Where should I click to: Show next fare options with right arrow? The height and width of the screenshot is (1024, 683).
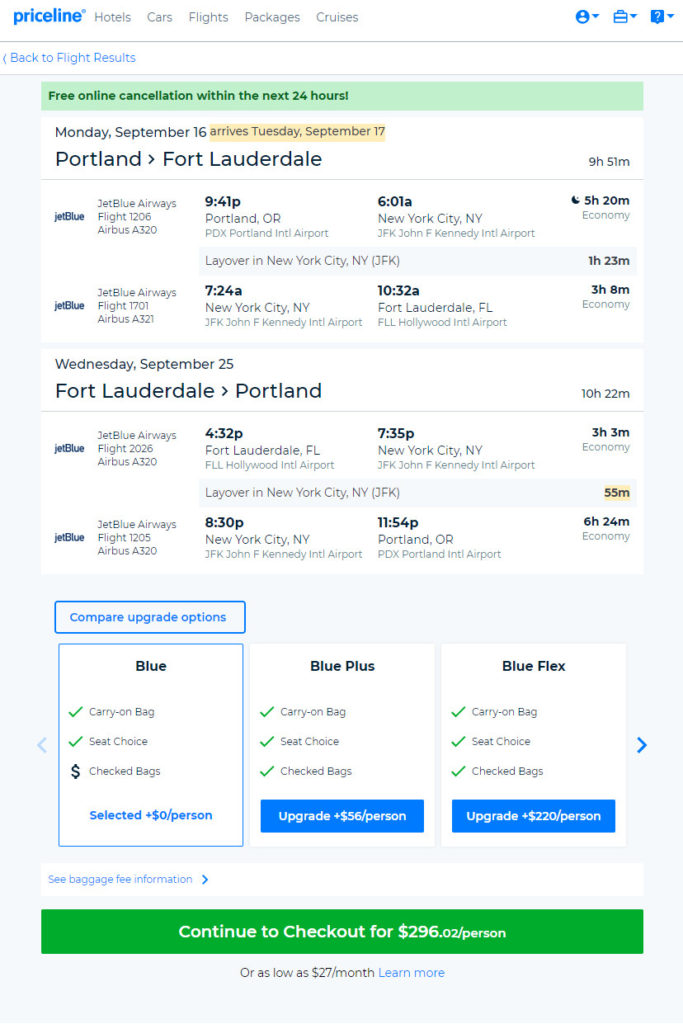coord(641,745)
